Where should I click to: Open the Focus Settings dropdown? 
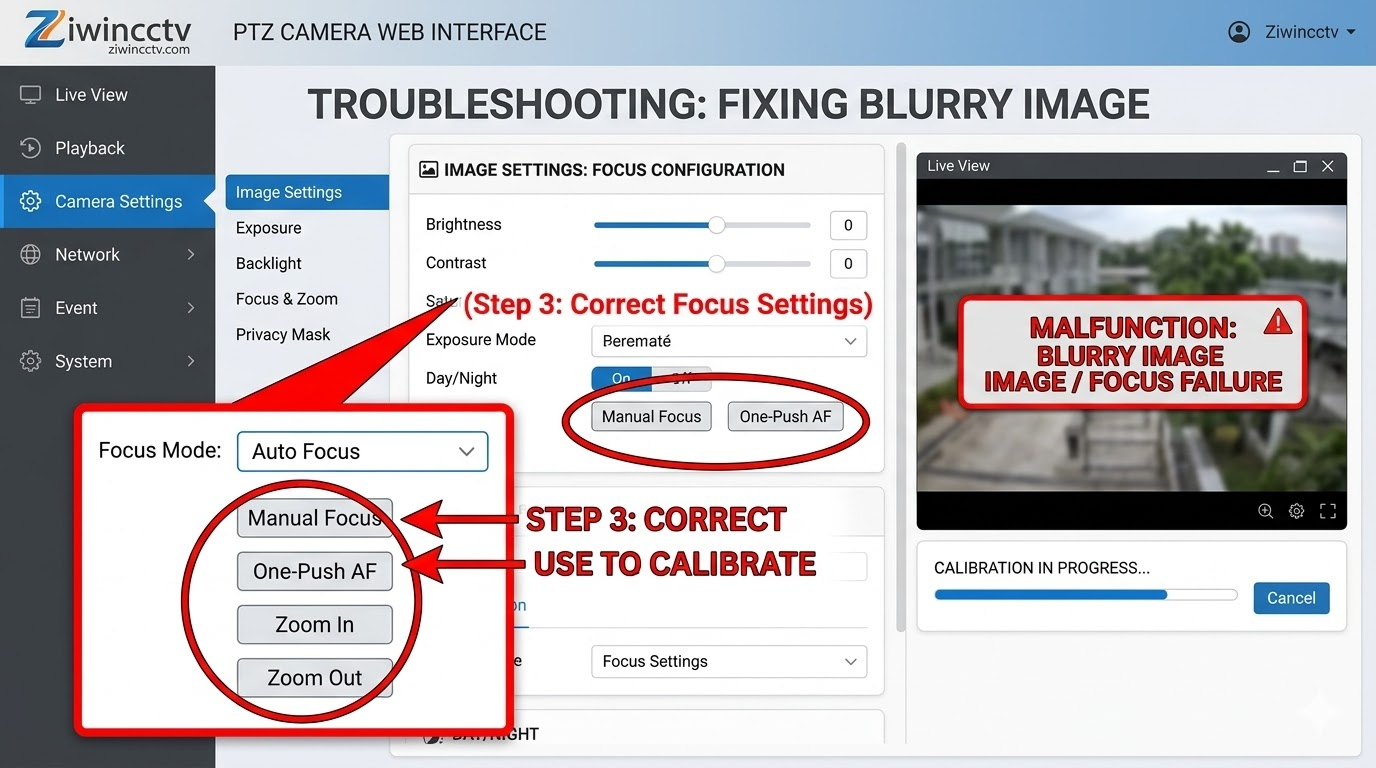[728, 661]
